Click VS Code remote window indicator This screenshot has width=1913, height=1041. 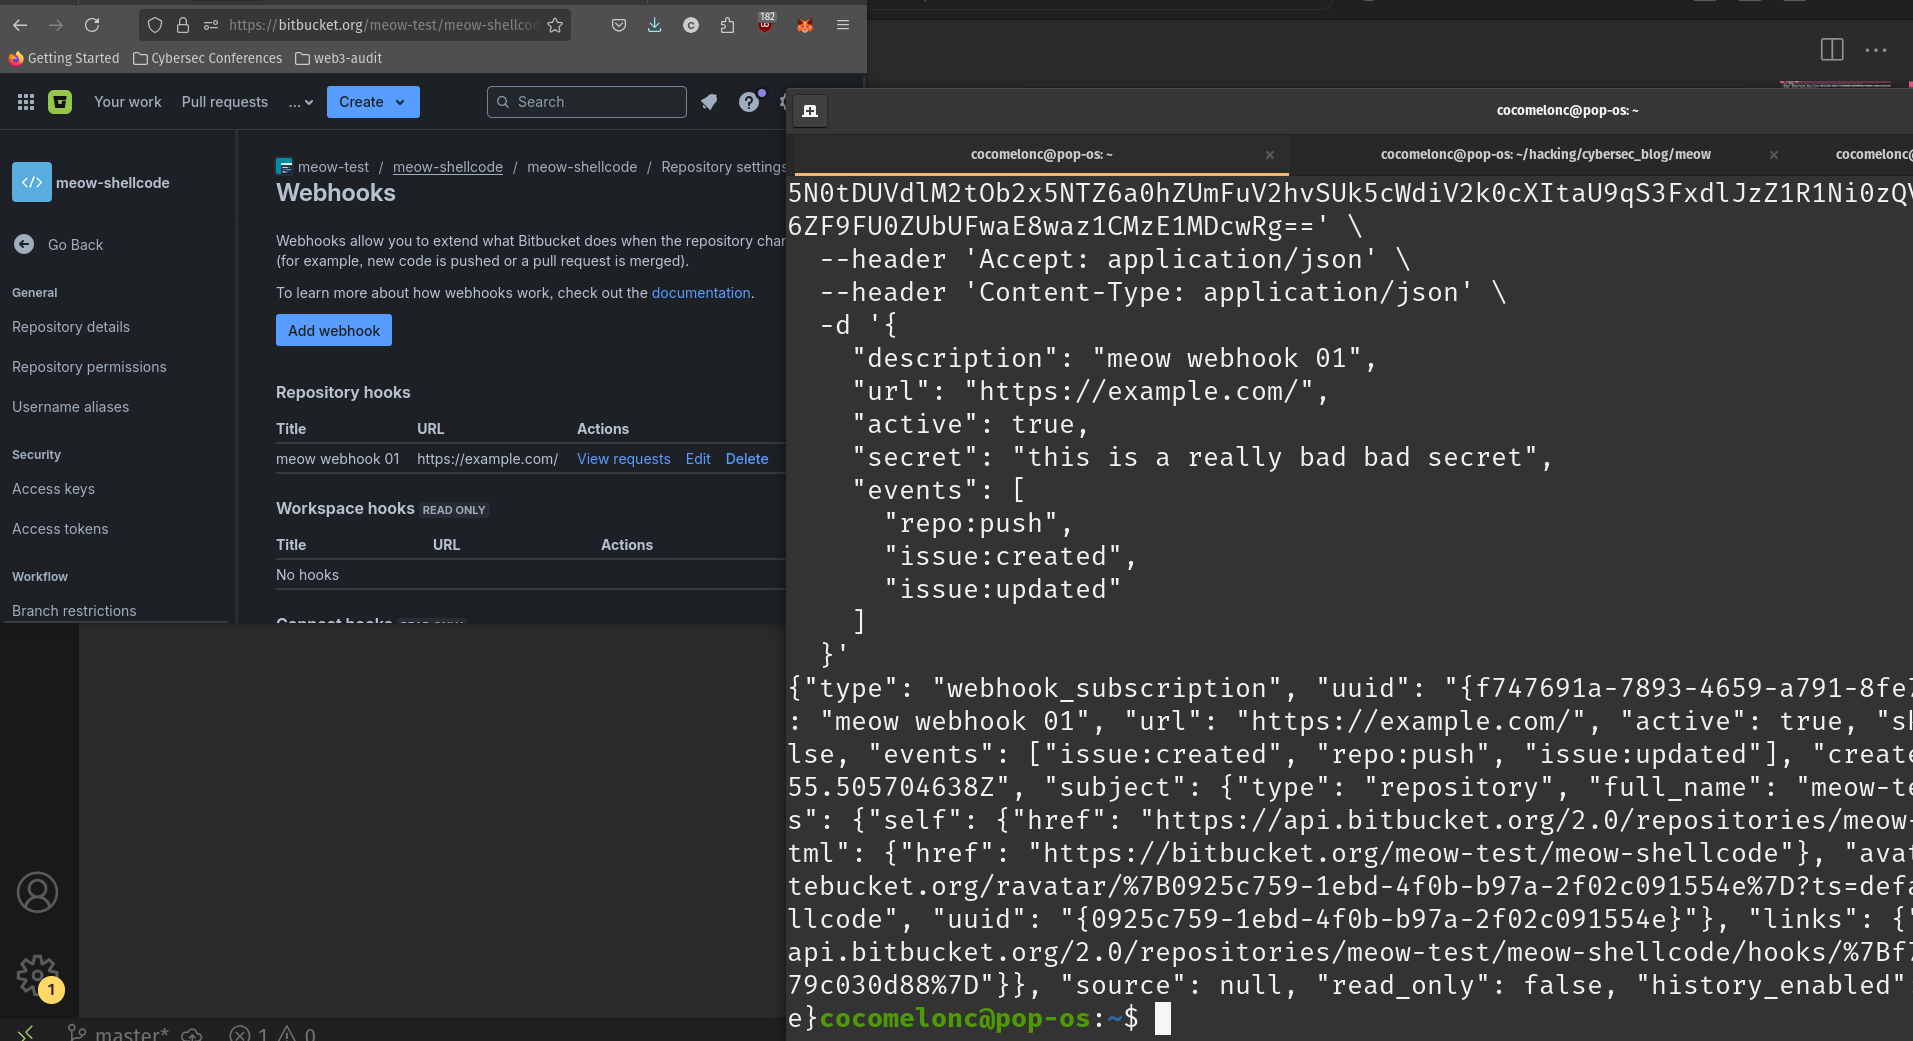[26, 1032]
